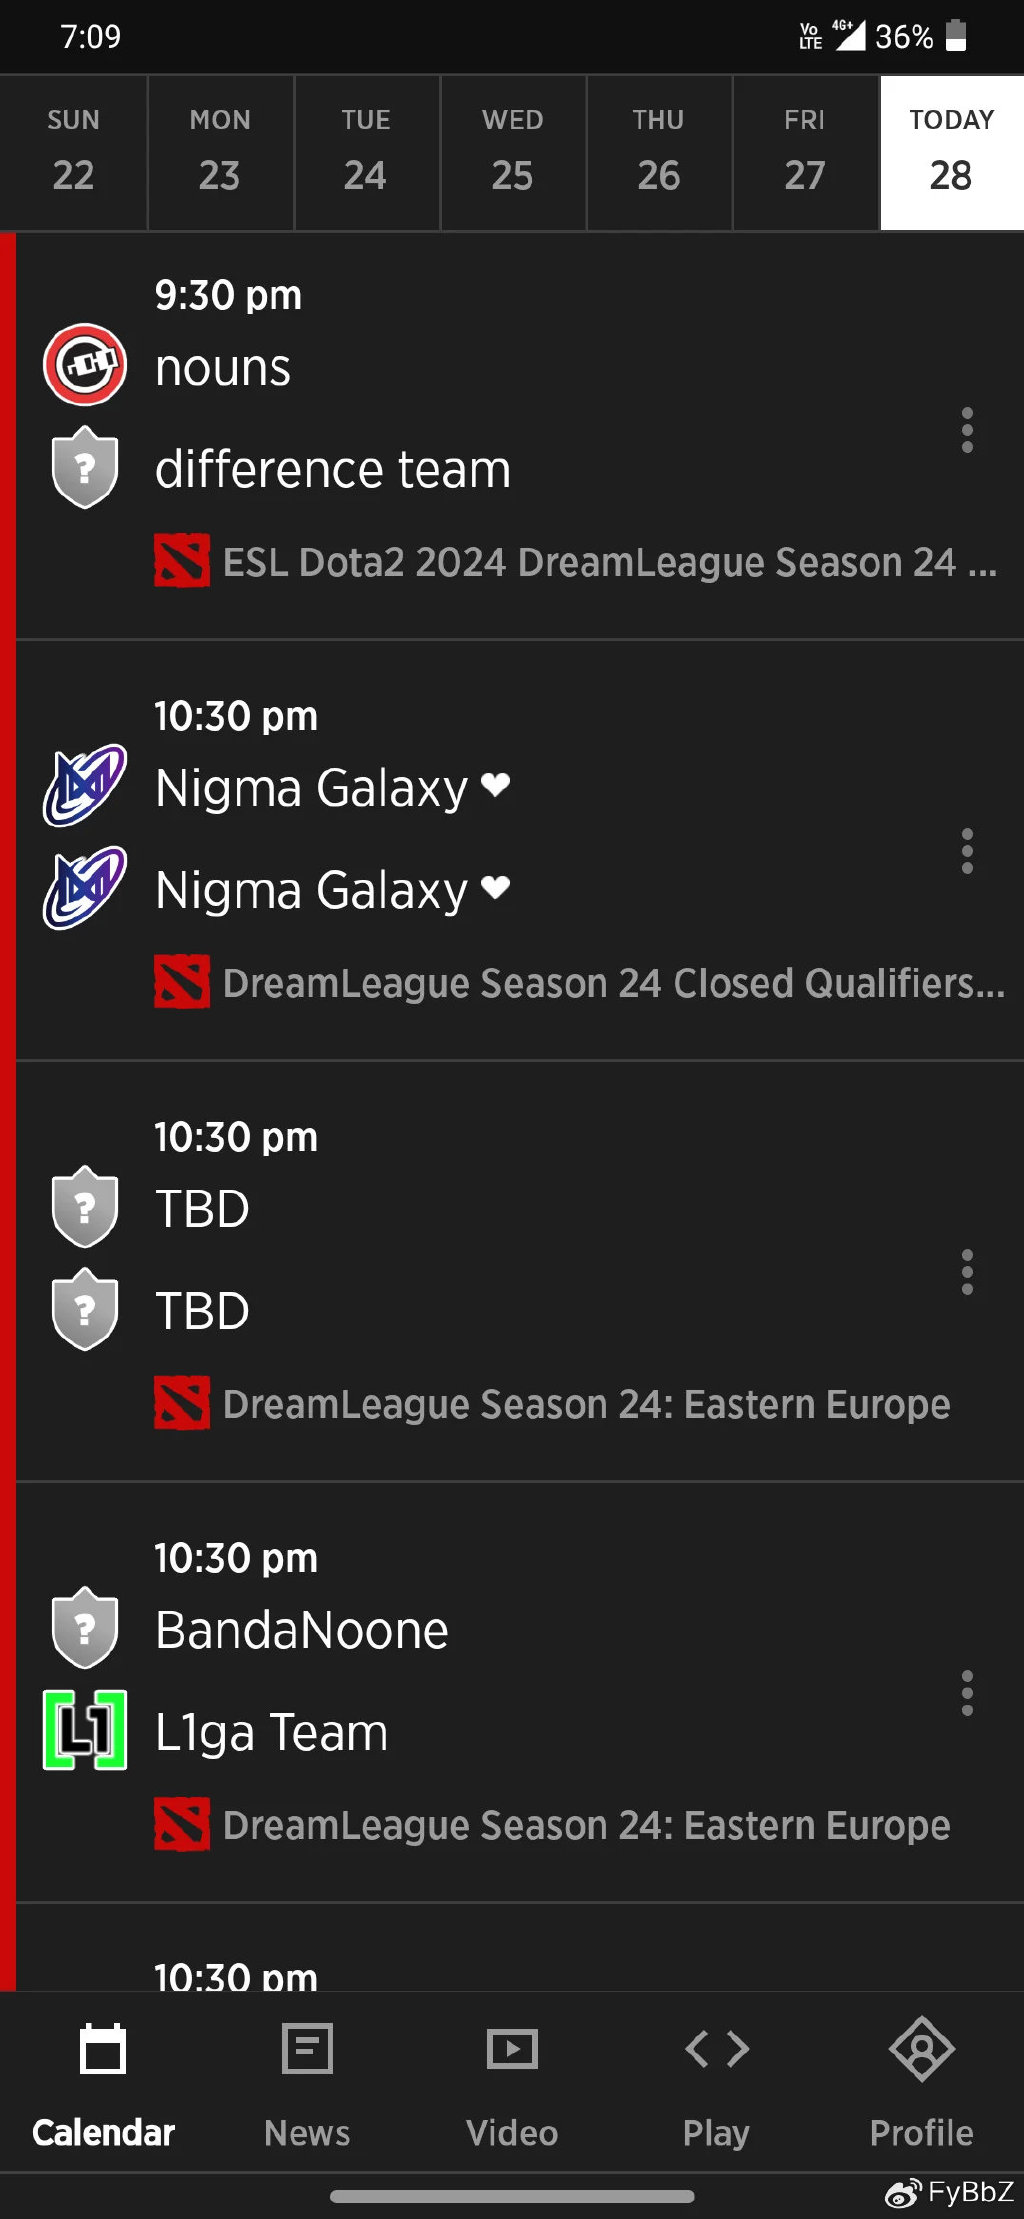The height and width of the screenshot is (2219, 1024).
Task: Select the TODAY 28 date tab
Action: [951, 153]
